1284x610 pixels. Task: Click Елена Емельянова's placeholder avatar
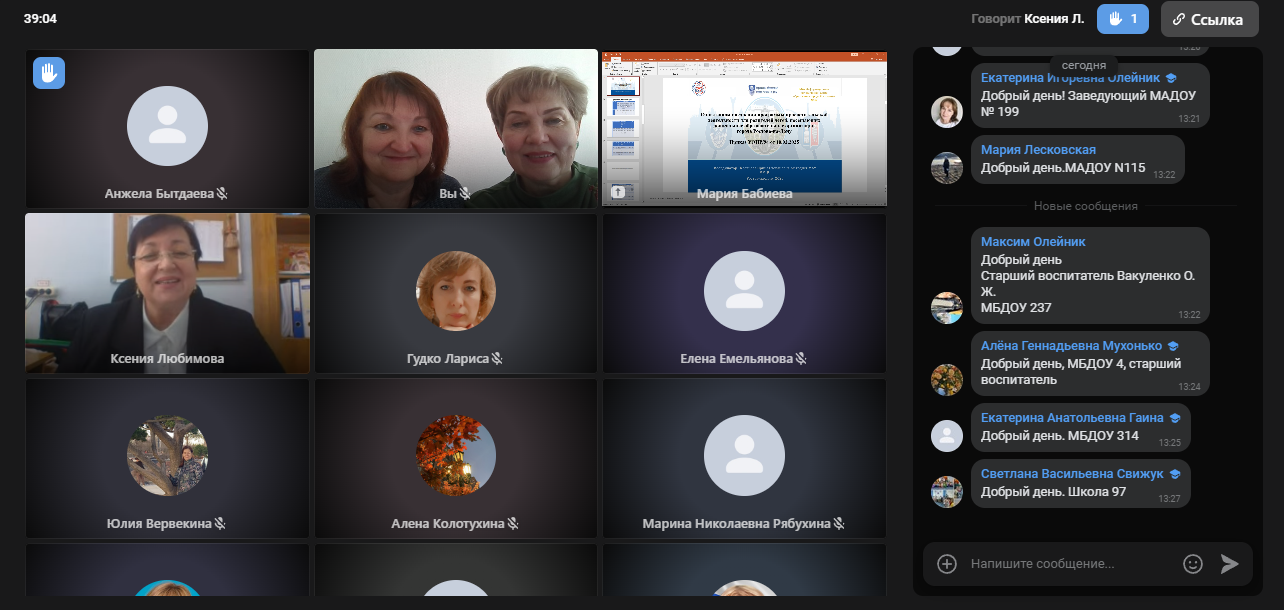pyautogui.click(x=744, y=291)
